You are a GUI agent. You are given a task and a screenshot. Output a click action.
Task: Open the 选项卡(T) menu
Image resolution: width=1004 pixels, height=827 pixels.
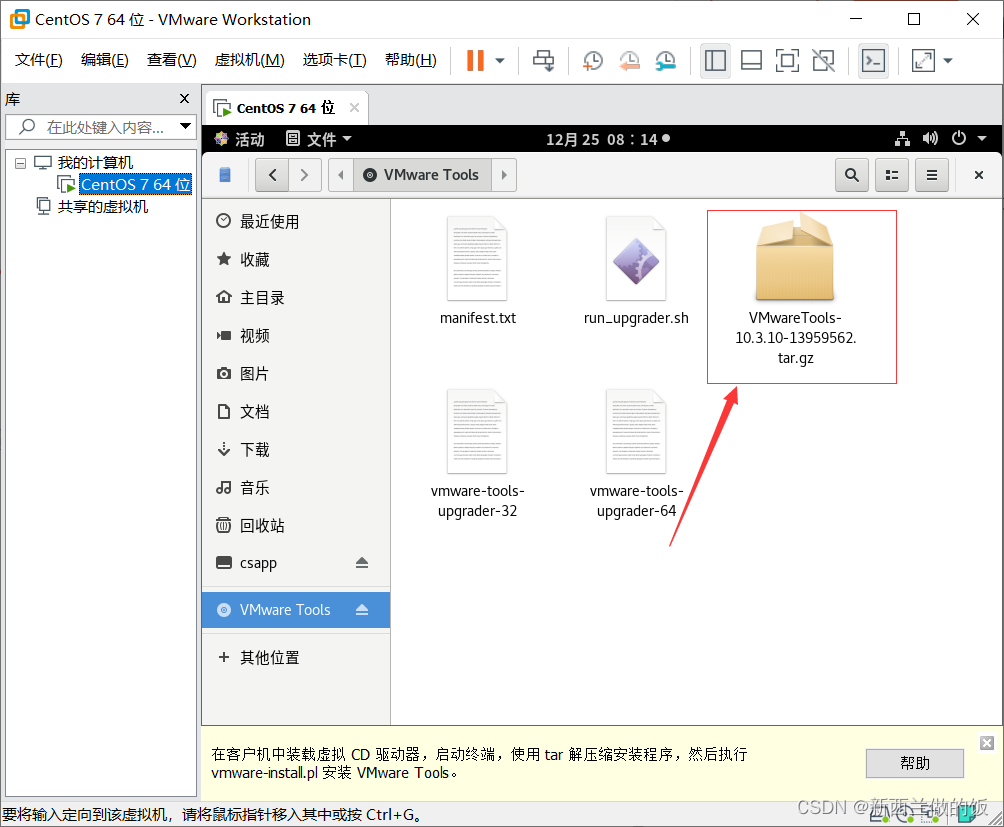(x=334, y=60)
